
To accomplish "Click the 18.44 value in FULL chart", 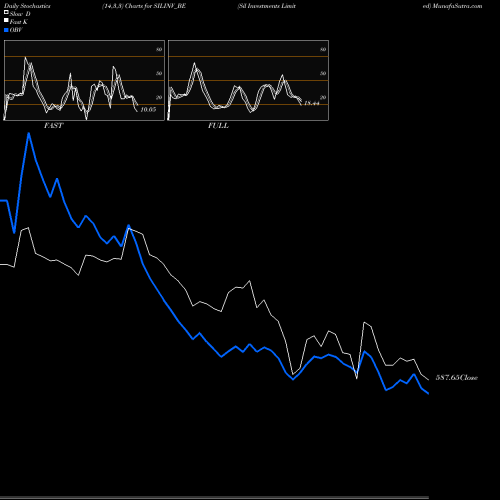I will click(312, 103).
